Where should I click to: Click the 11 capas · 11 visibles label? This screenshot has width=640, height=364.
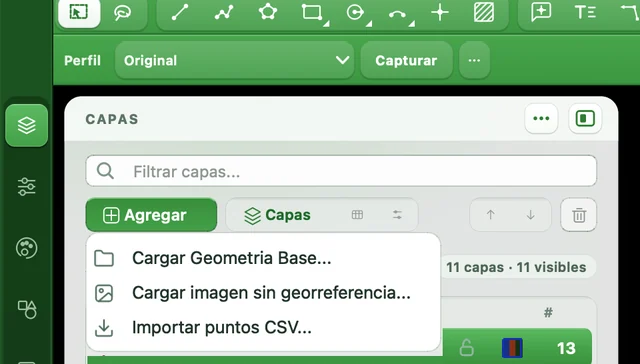(516, 268)
